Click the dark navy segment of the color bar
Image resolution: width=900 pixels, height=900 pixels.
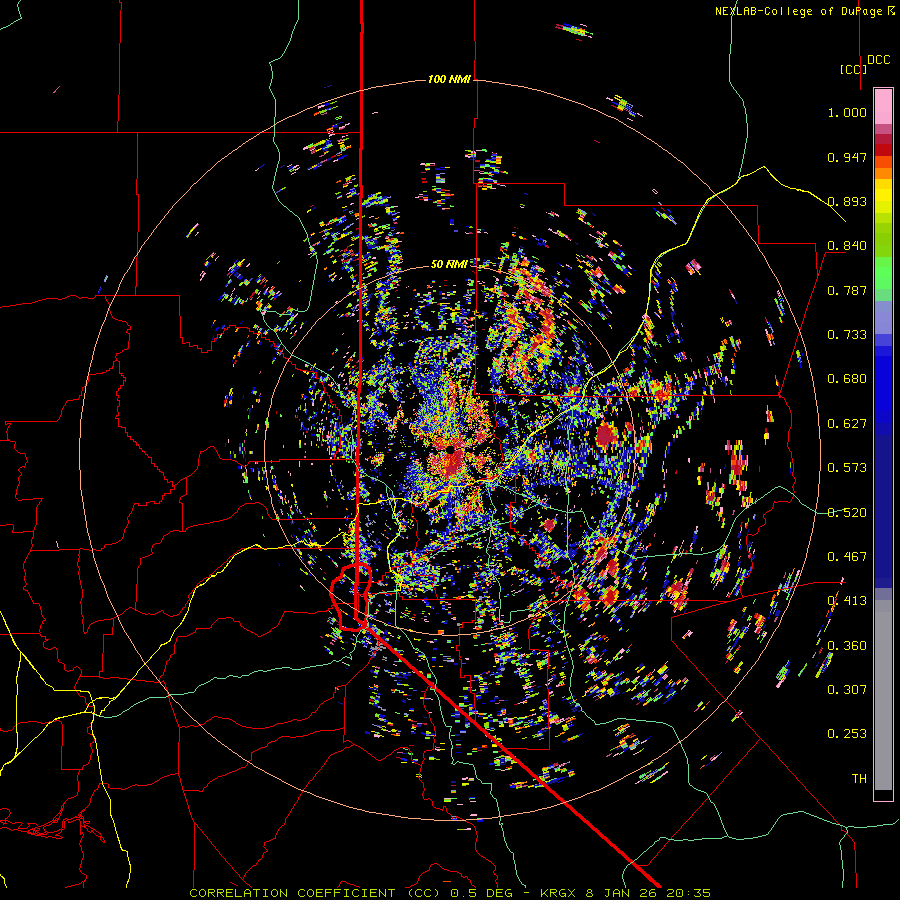883,511
